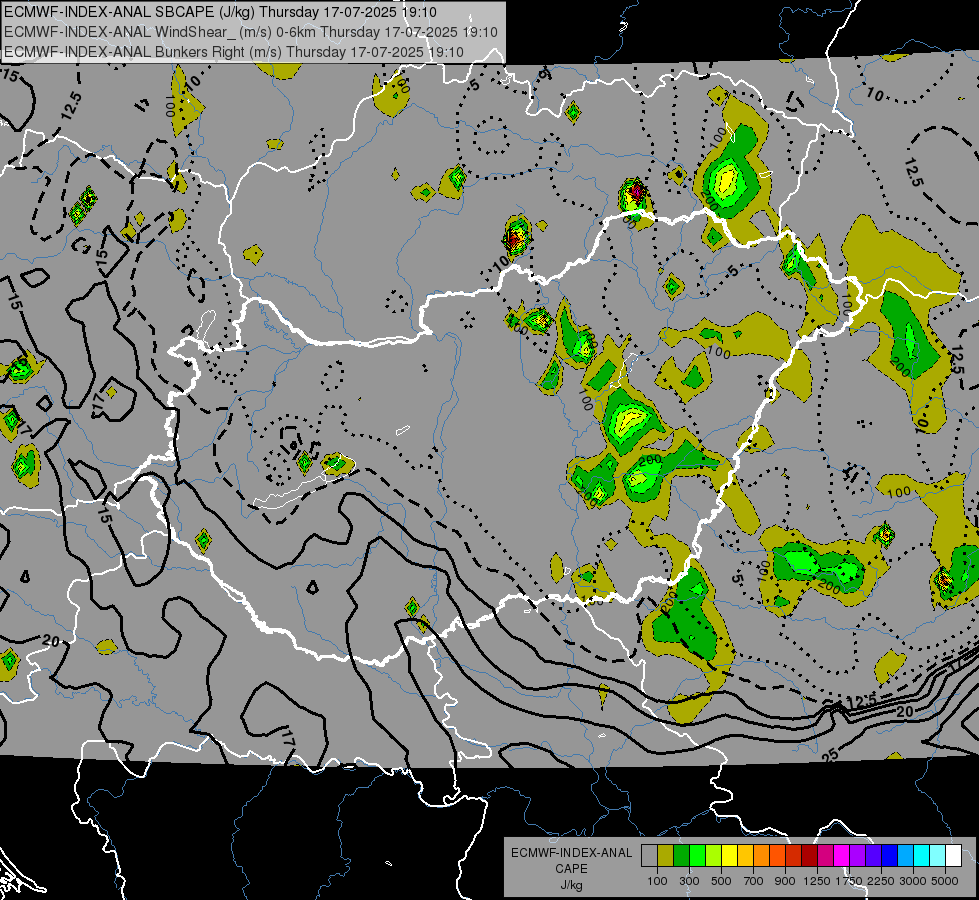This screenshot has height=900, width=979.
Task: Click the 25 contour label on map
Action: click(x=830, y=756)
